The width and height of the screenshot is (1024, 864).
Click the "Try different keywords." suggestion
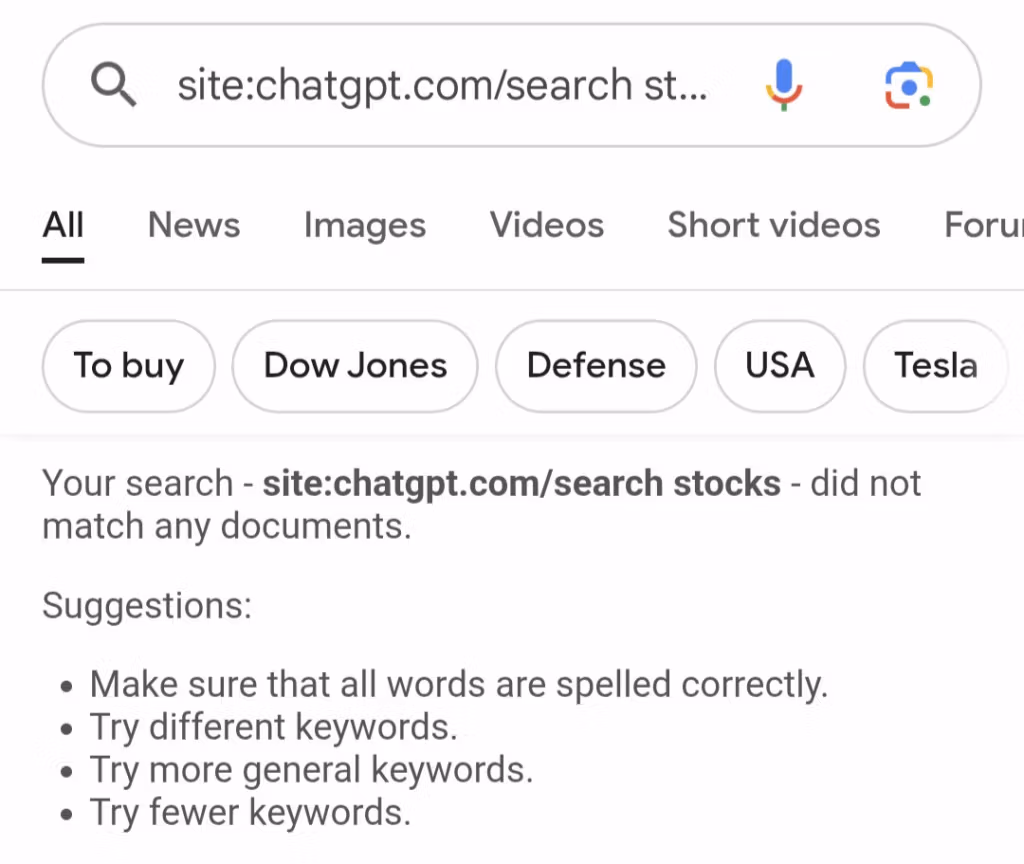tap(273, 727)
